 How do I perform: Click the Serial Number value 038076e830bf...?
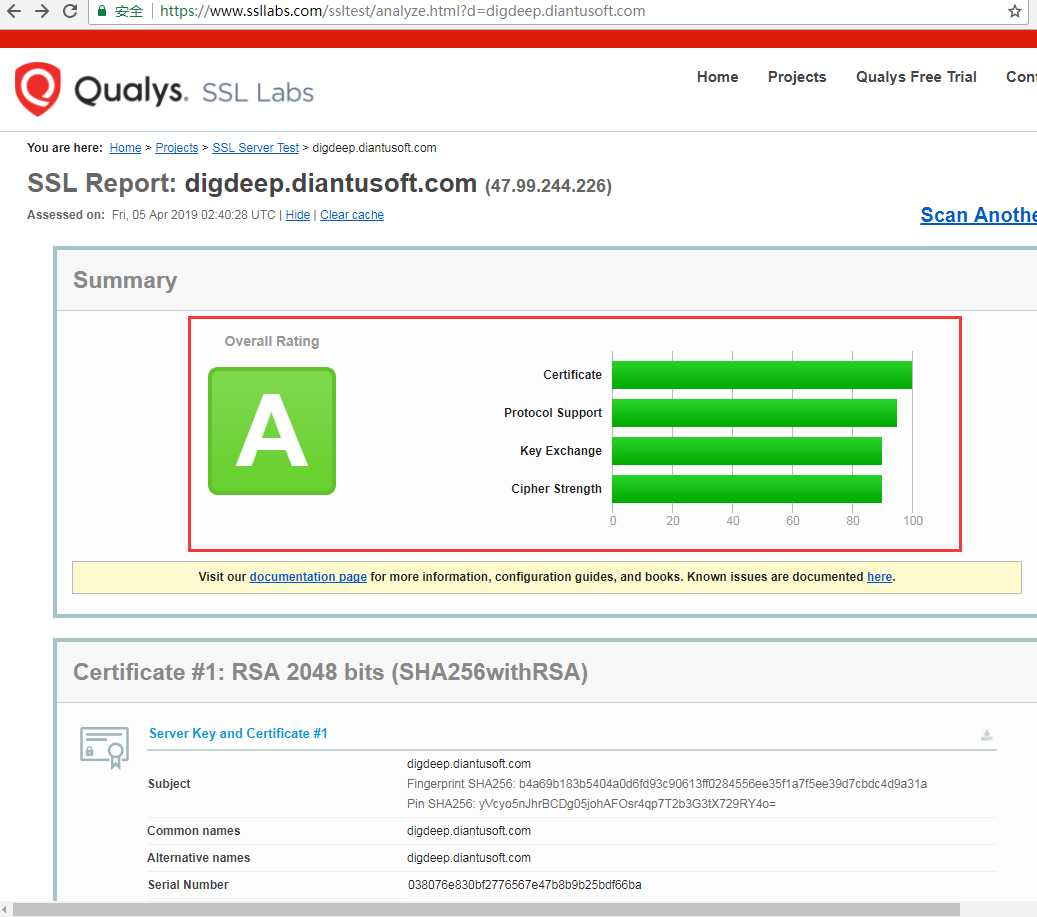pos(524,885)
